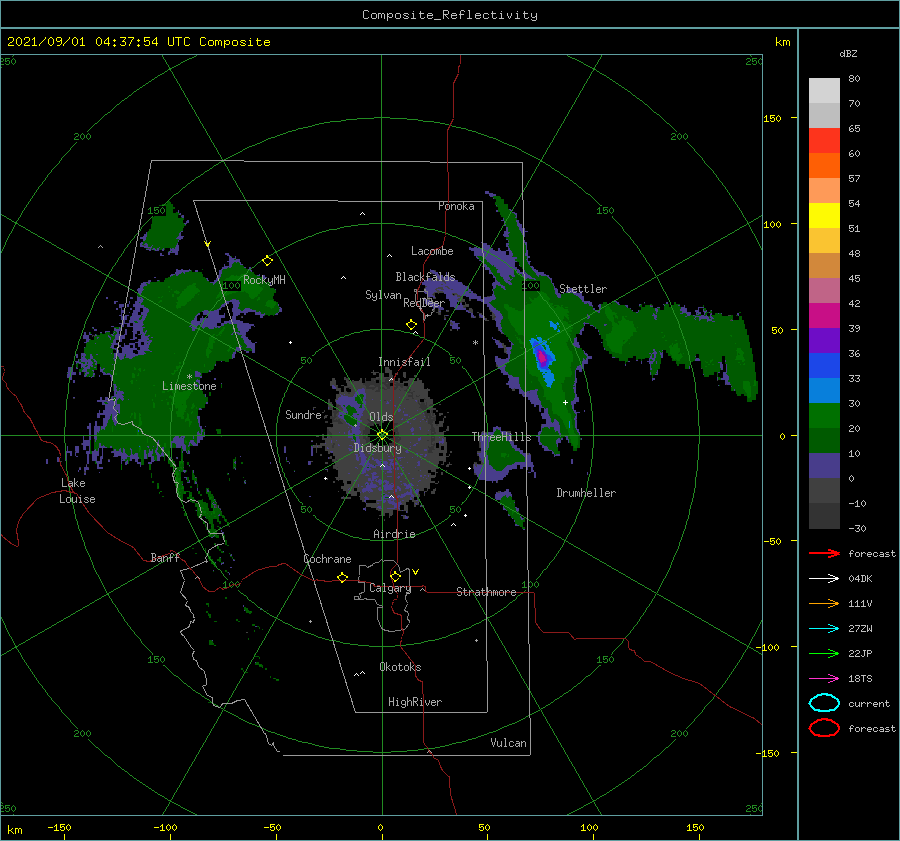The height and width of the screenshot is (841, 900).
Task: Click the magenta 18TS arrow icon
Action: point(824,679)
